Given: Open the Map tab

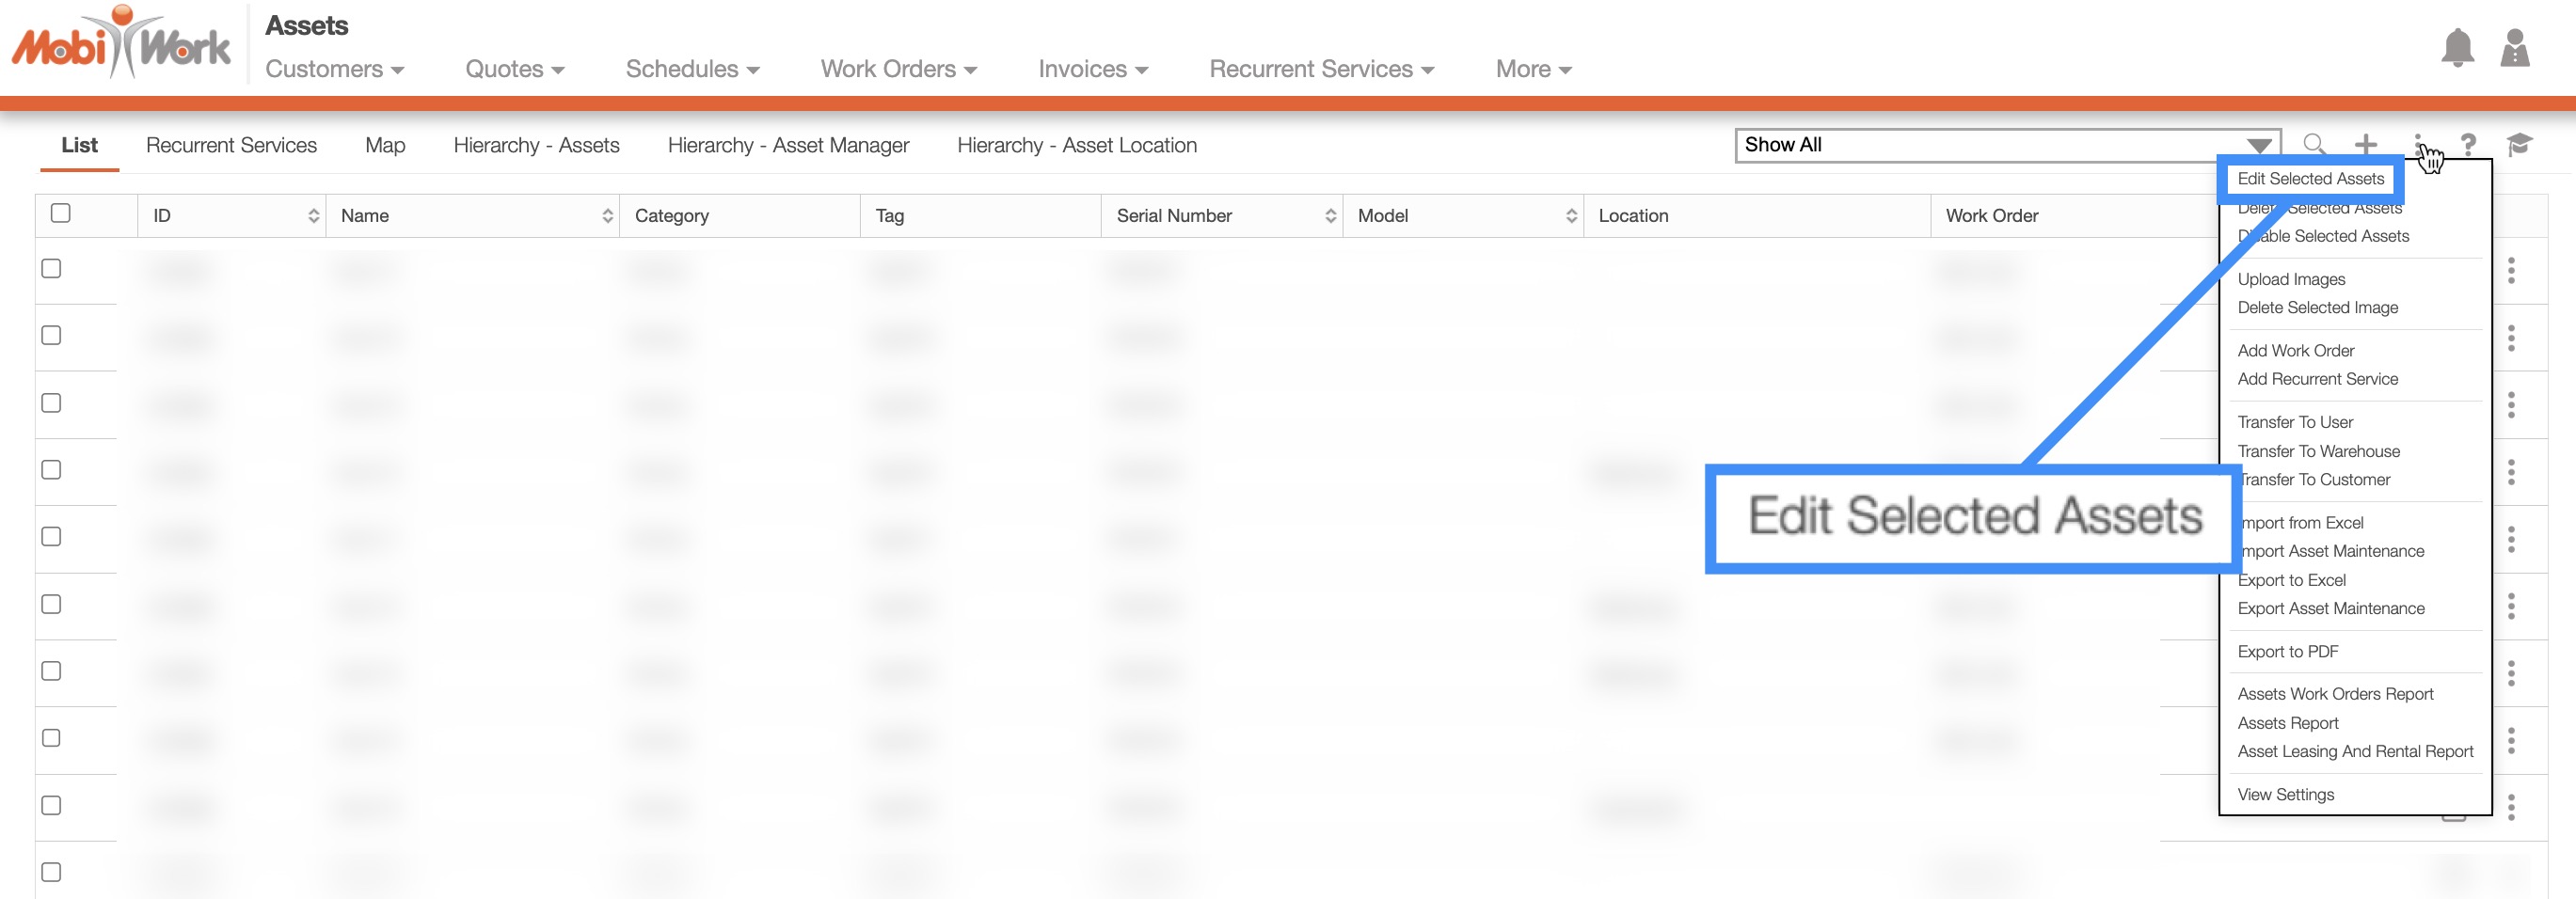Looking at the screenshot, I should pyautogui.click(x=385, y=145).
